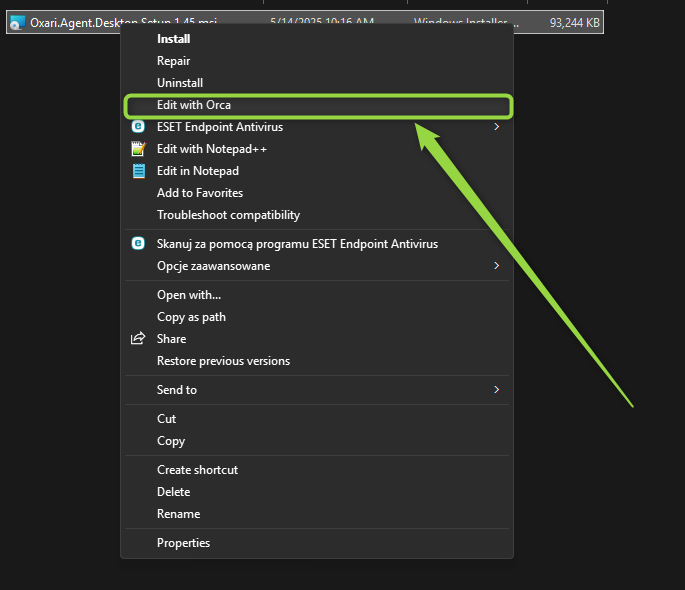
Task: Click the Notepad++ icon in menu
Action: (x=138, y=148)
